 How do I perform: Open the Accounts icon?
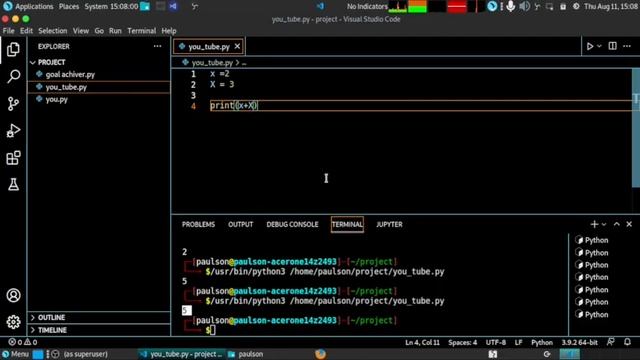(13, 295)
